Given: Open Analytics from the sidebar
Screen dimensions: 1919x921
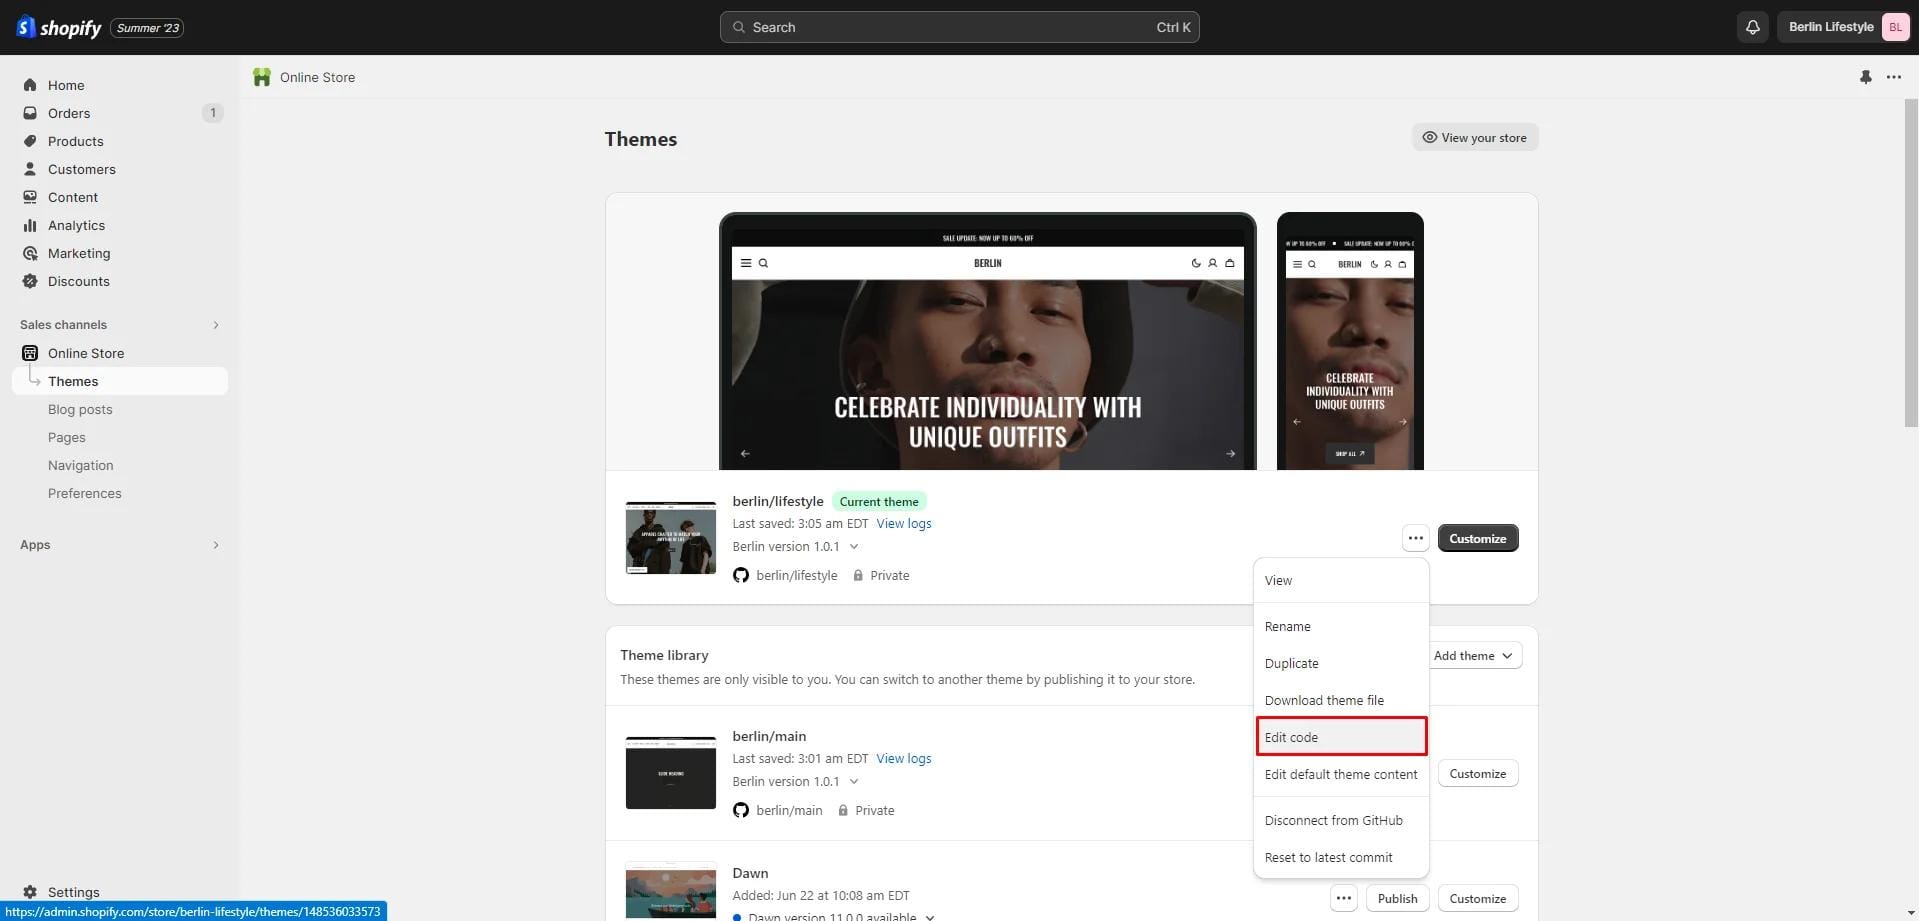Looking at the screenshot, I should [76, 225].
